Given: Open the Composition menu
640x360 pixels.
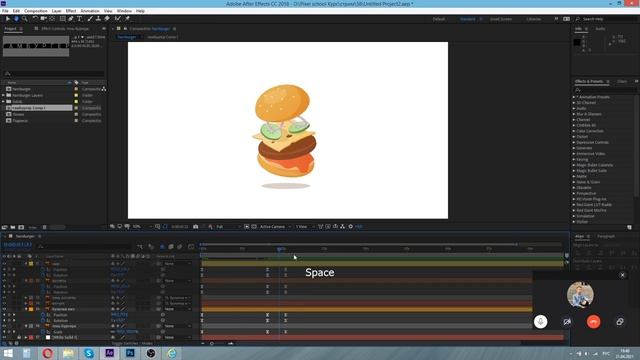Looking at the screenshot, I should click(36, 11).
